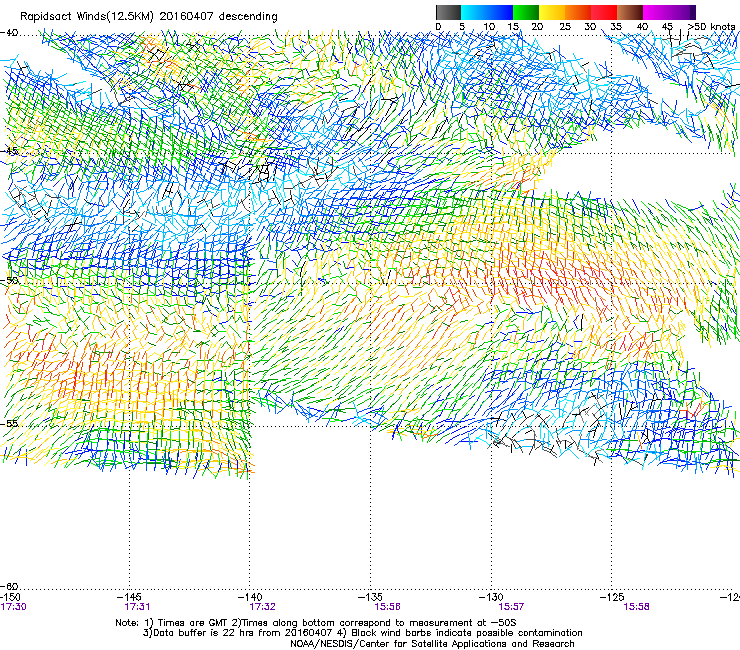This screenshot has height=650, width=740.
Task: Click the yellow 20-25 knots legend swatch
Action: (x=552, y=12)
